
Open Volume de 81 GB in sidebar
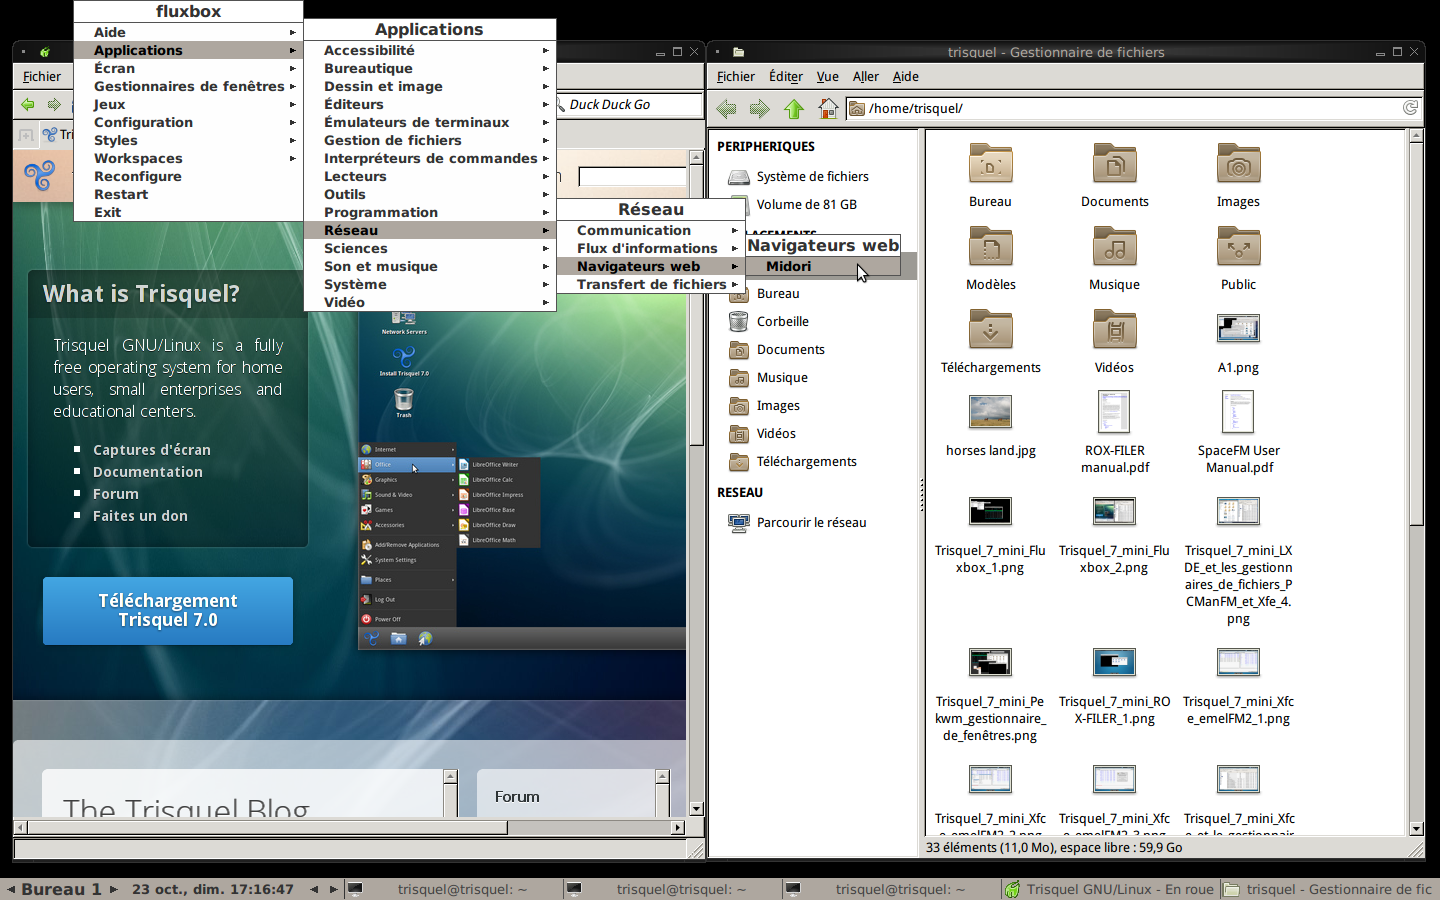point(806,204)
